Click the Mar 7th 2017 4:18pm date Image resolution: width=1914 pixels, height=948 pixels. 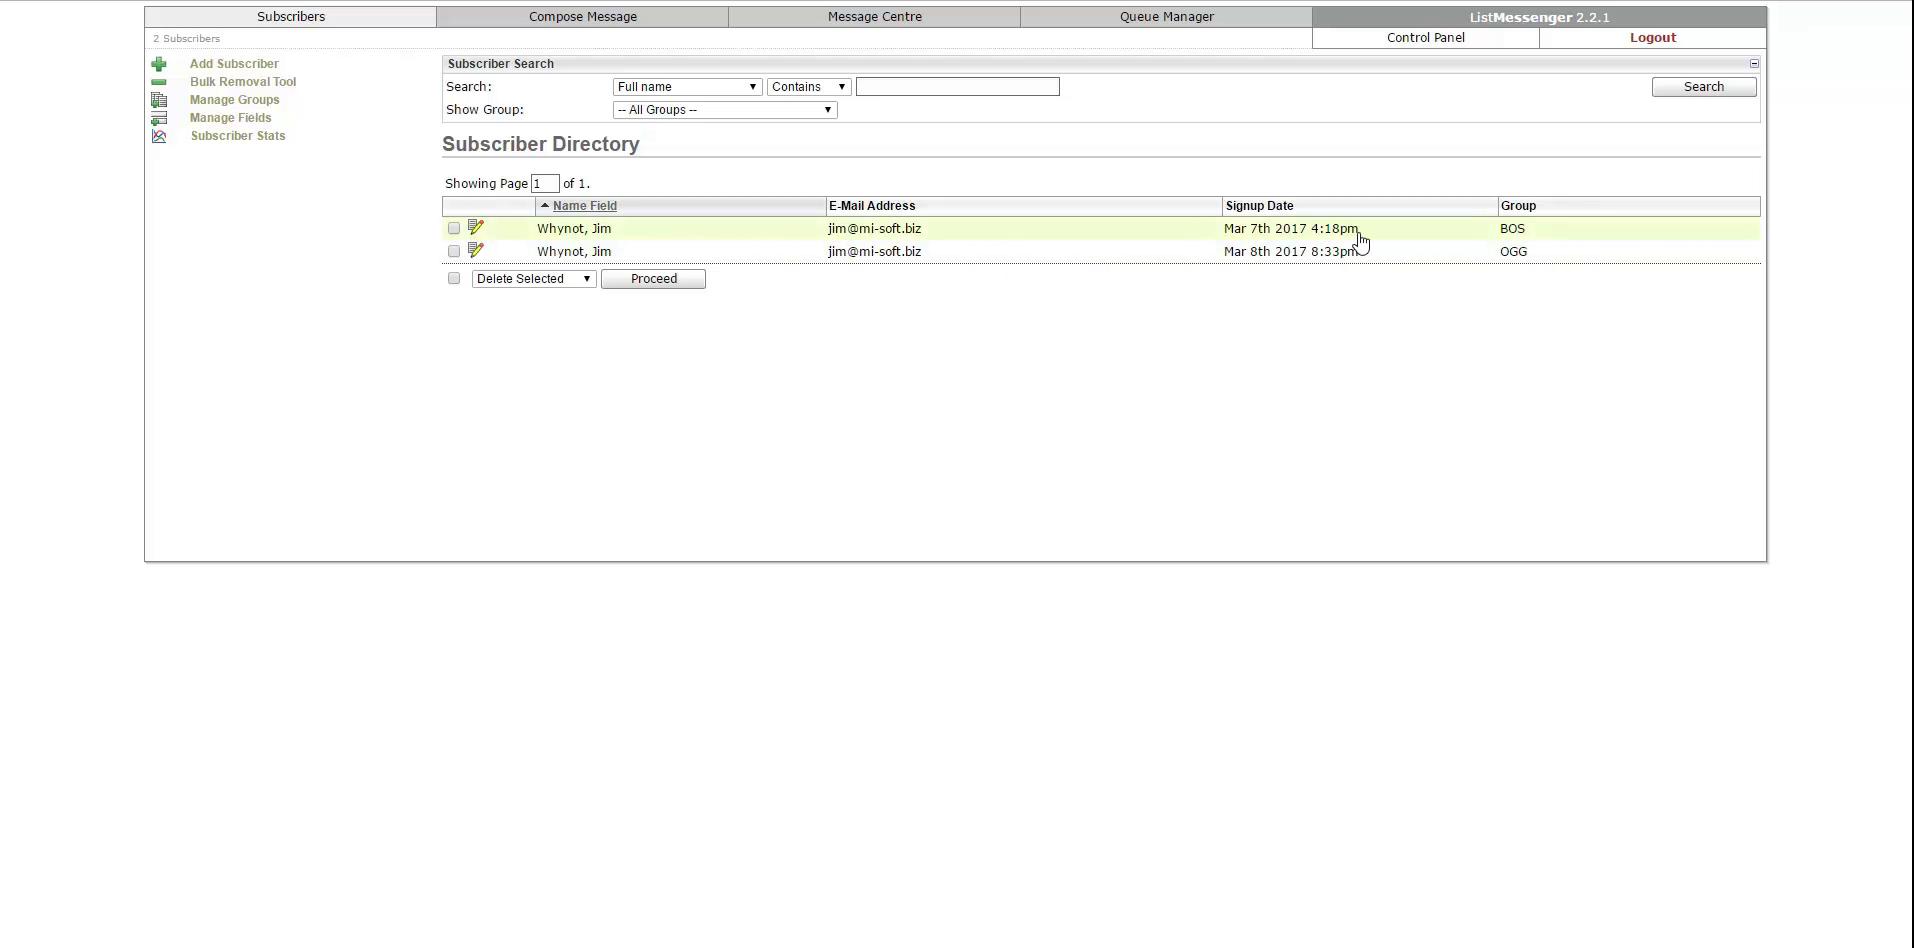(x=1291, y=229)
